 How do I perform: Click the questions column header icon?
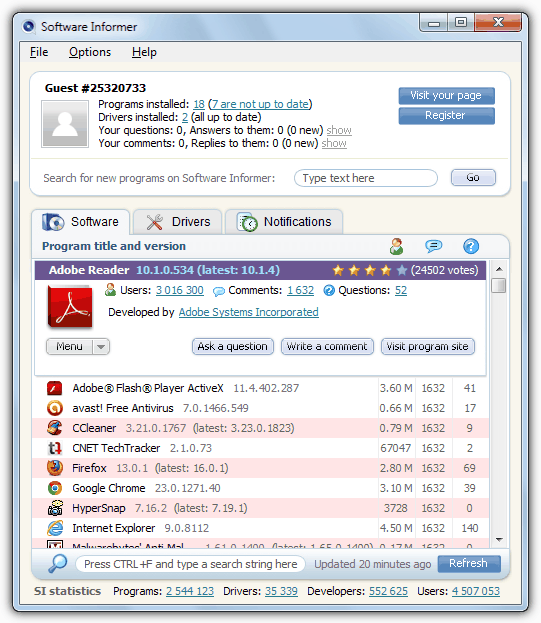[x=471, y=246]
